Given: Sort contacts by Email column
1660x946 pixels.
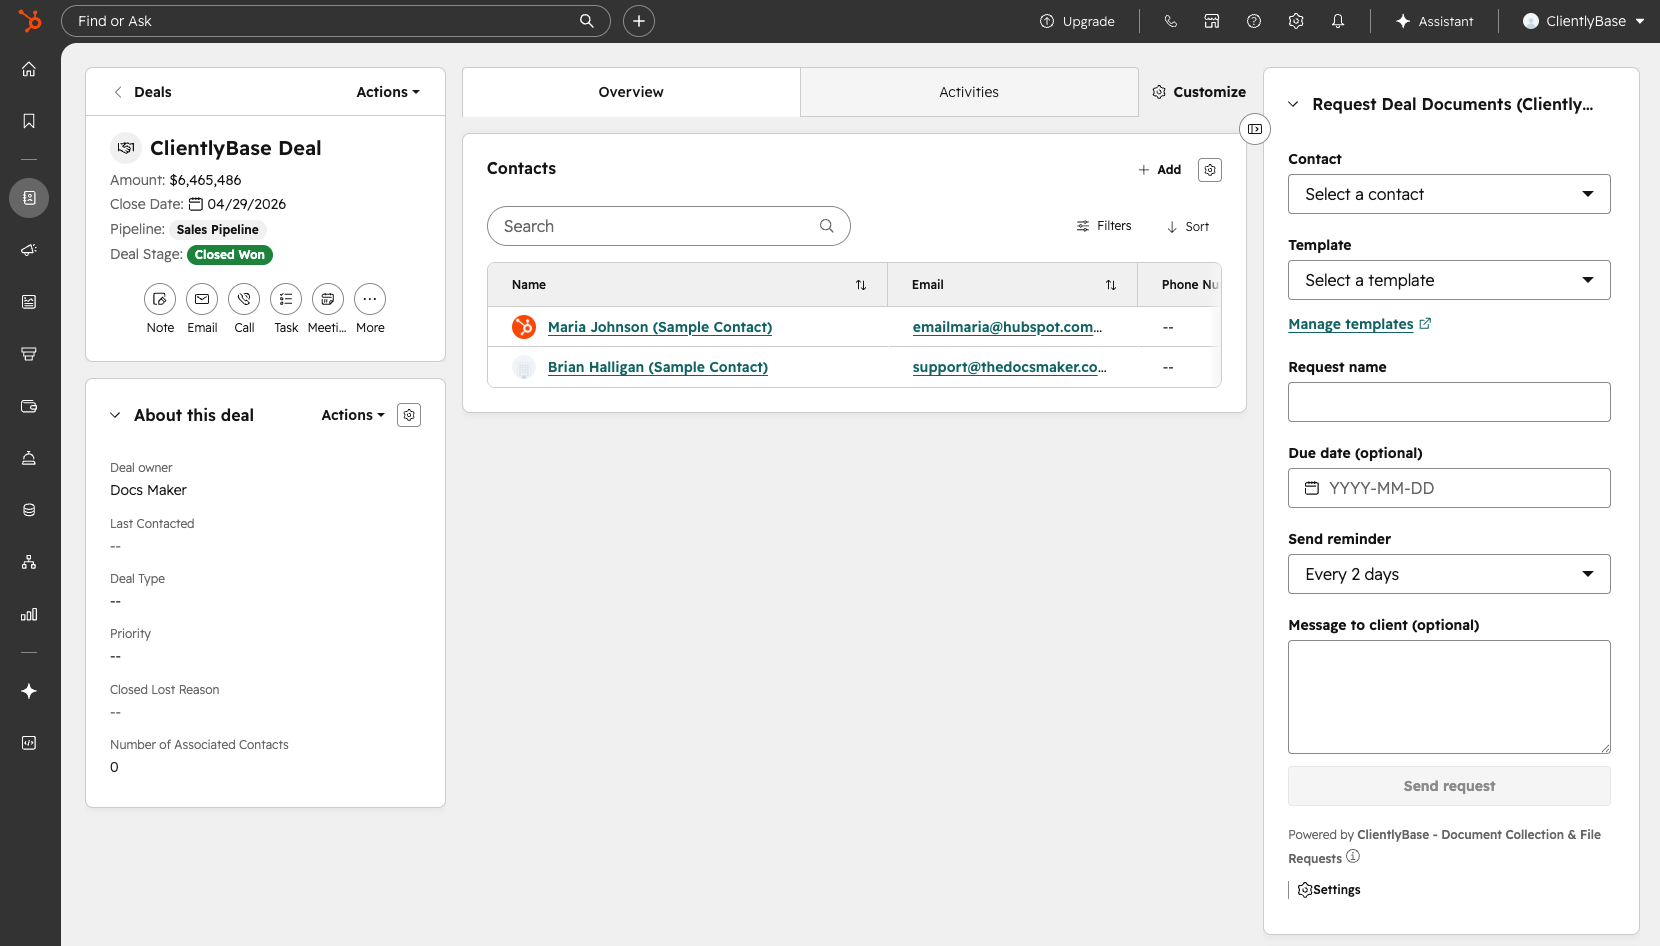Looking at the screenshot, I should tap(1111, 285).
